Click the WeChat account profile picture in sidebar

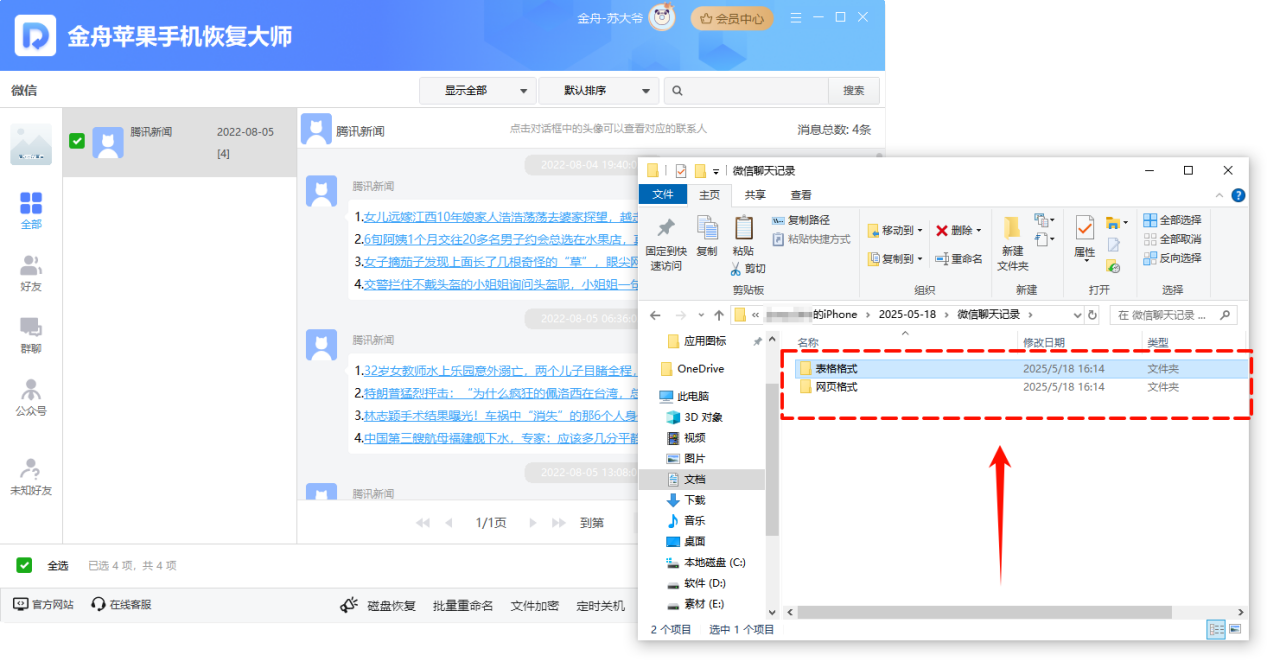click(x=31, y=144)
